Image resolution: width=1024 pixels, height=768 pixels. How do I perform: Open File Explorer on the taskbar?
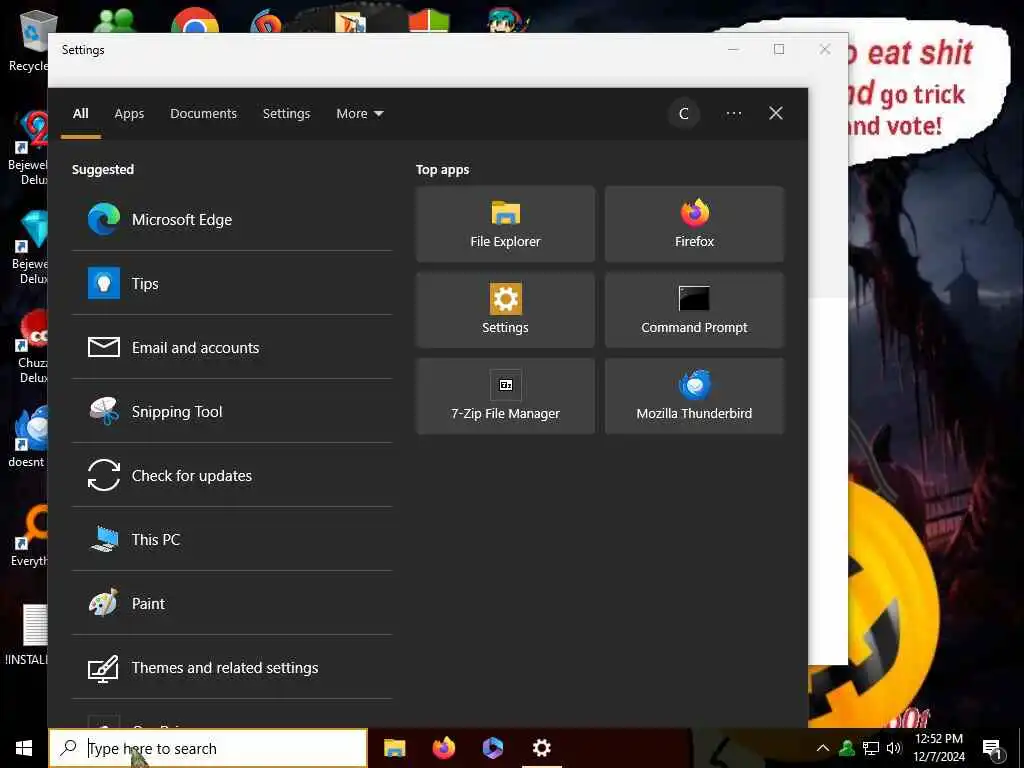[x=394, y=748]
